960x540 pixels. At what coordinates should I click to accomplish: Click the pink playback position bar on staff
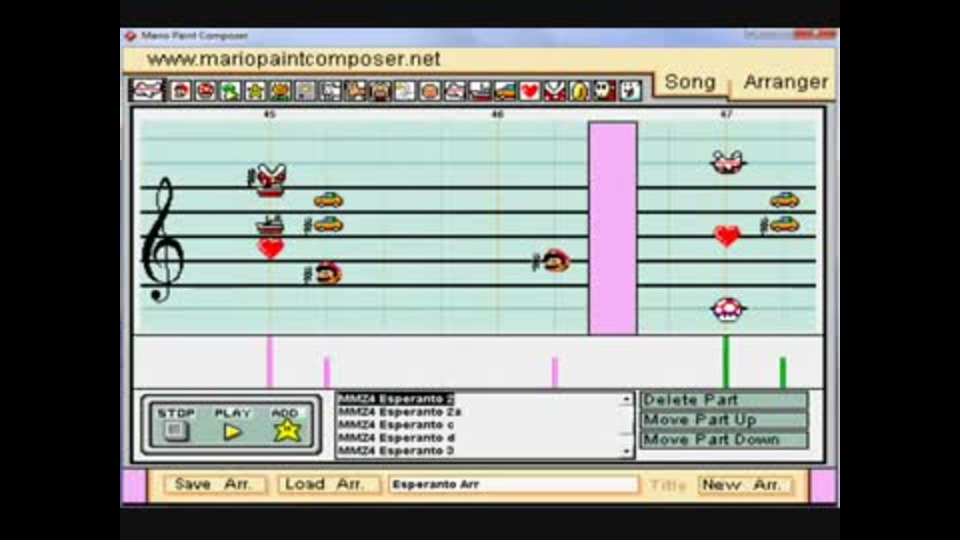tap(613, 228)
